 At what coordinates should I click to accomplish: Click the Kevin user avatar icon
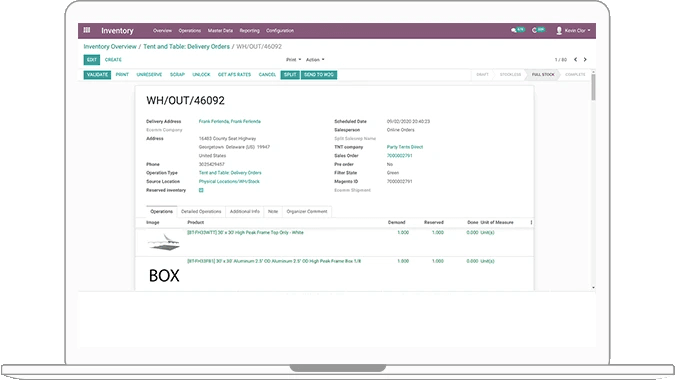point(559,31)
